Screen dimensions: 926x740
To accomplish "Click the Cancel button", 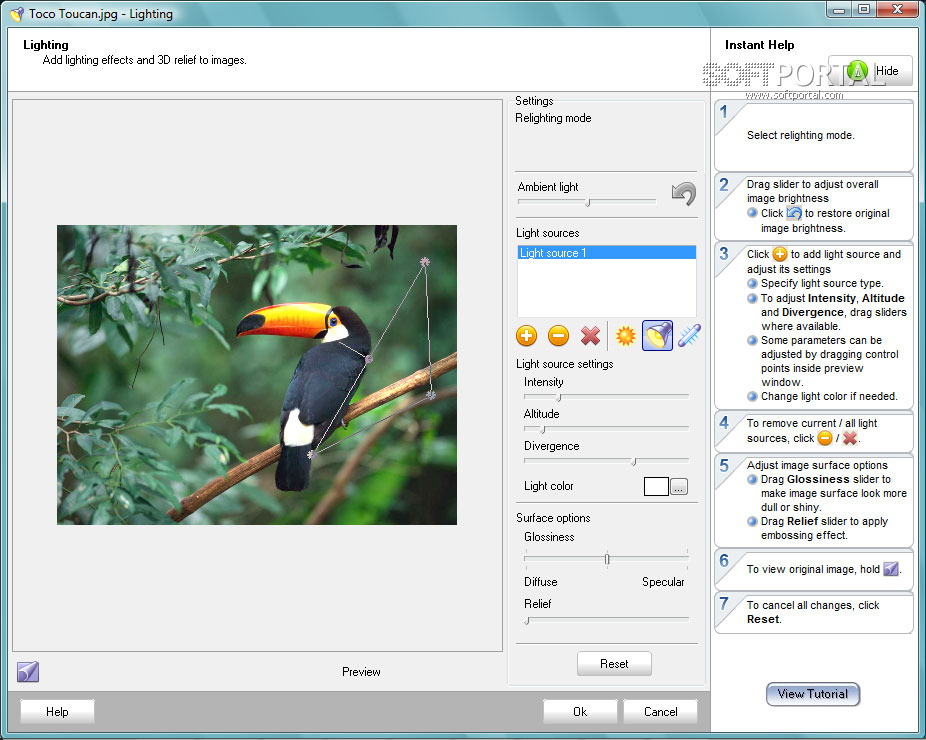I will click(x=660, y=712).
